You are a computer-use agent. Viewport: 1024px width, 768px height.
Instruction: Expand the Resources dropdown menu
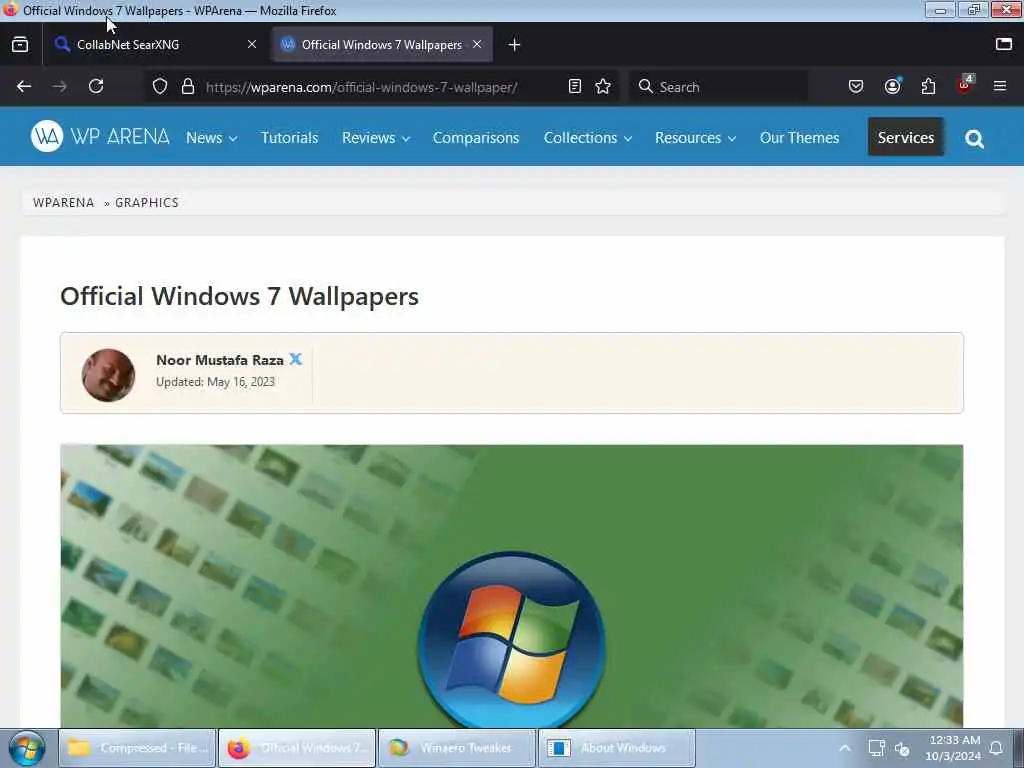696,138
